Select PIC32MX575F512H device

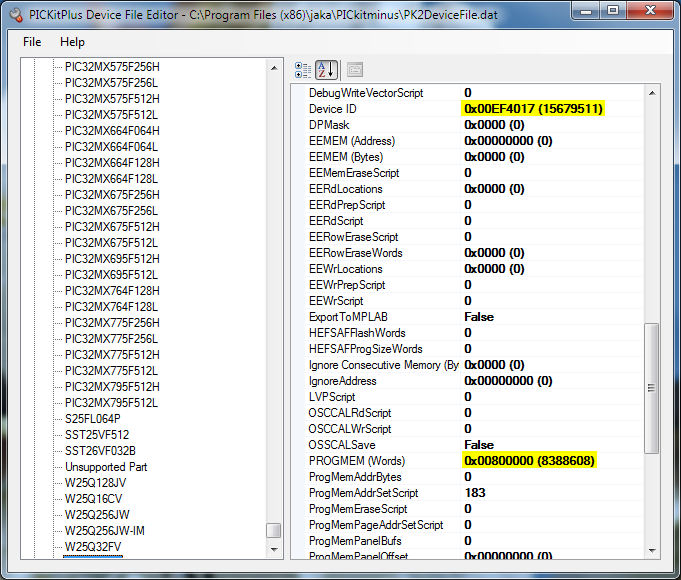(x=112, y=99)
